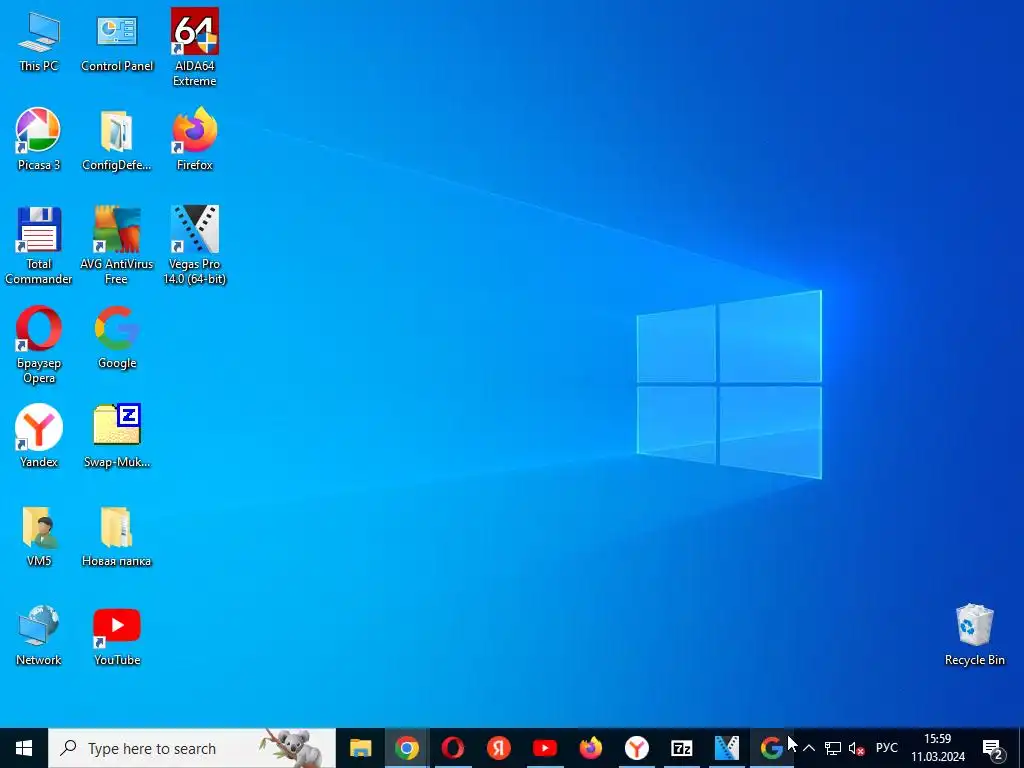Change the РУС input language

(886, 748)
